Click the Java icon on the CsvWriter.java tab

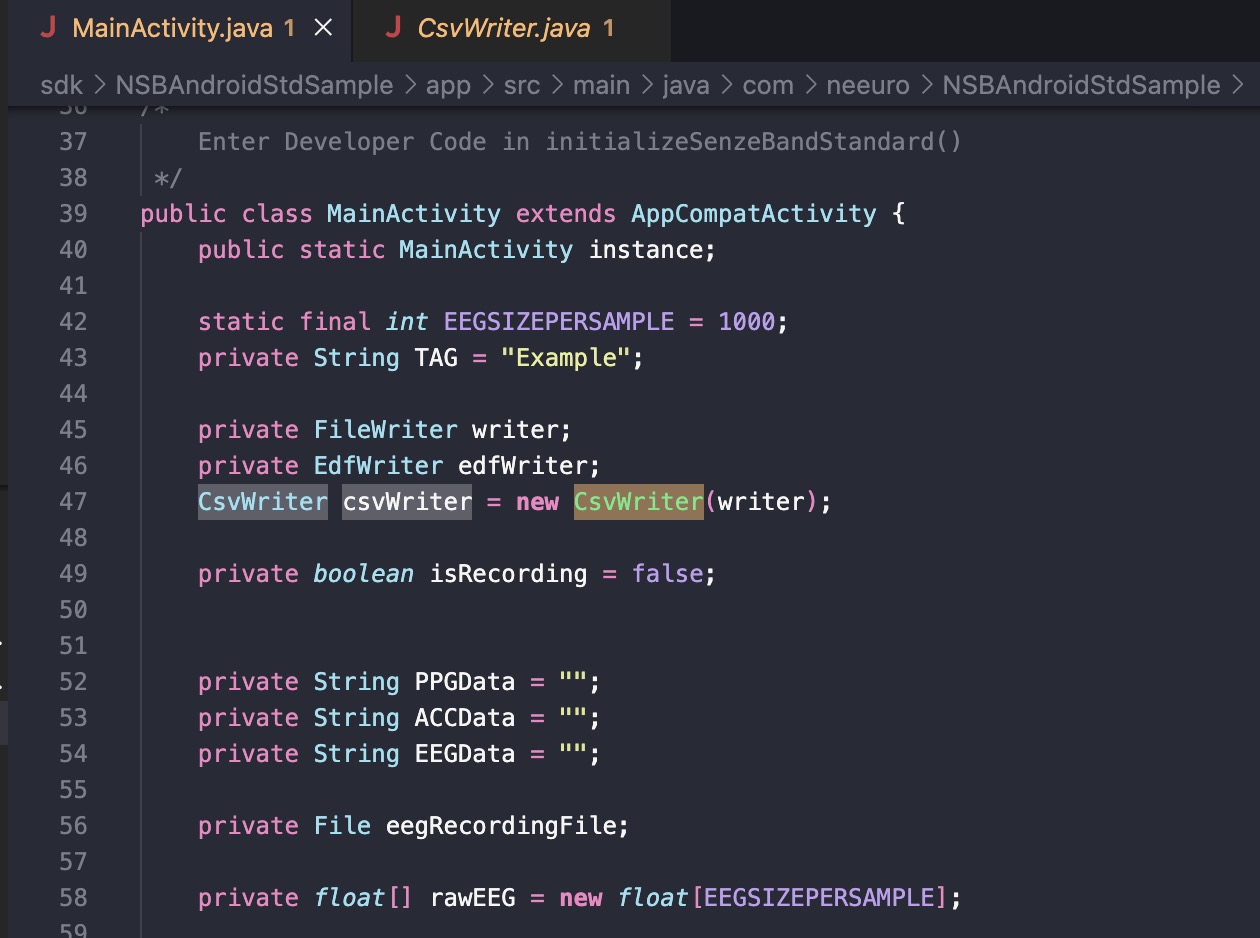pyautogui.click(x=392, y=28)
